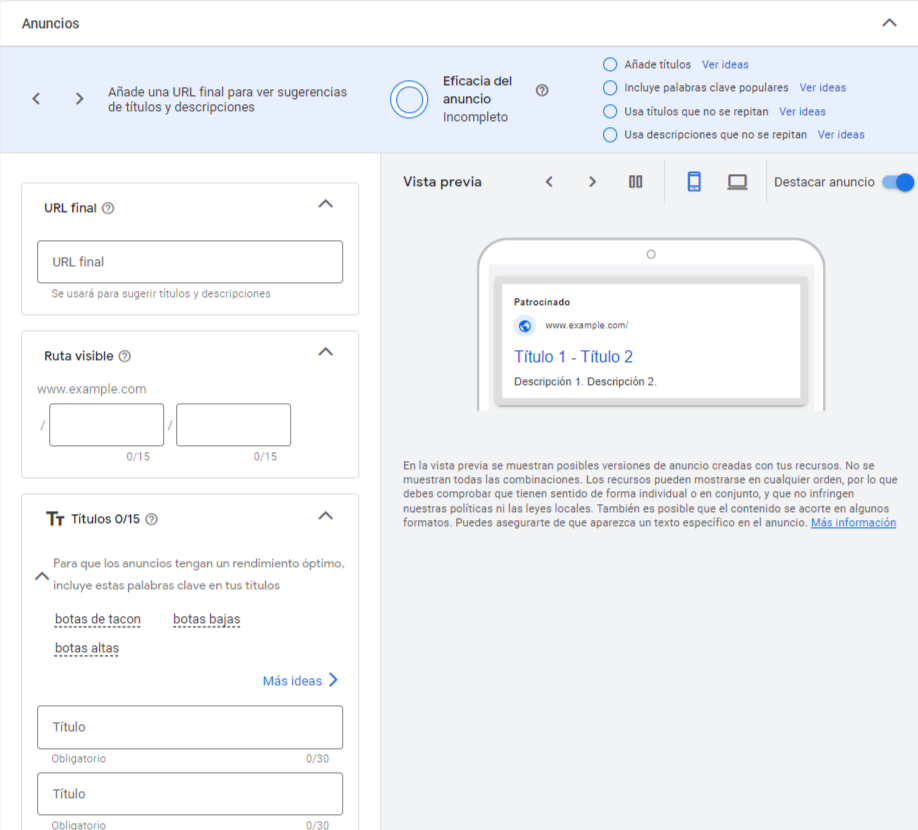Select mobile phone preview
Screen dimensions: 918x830
click(694, 181)
